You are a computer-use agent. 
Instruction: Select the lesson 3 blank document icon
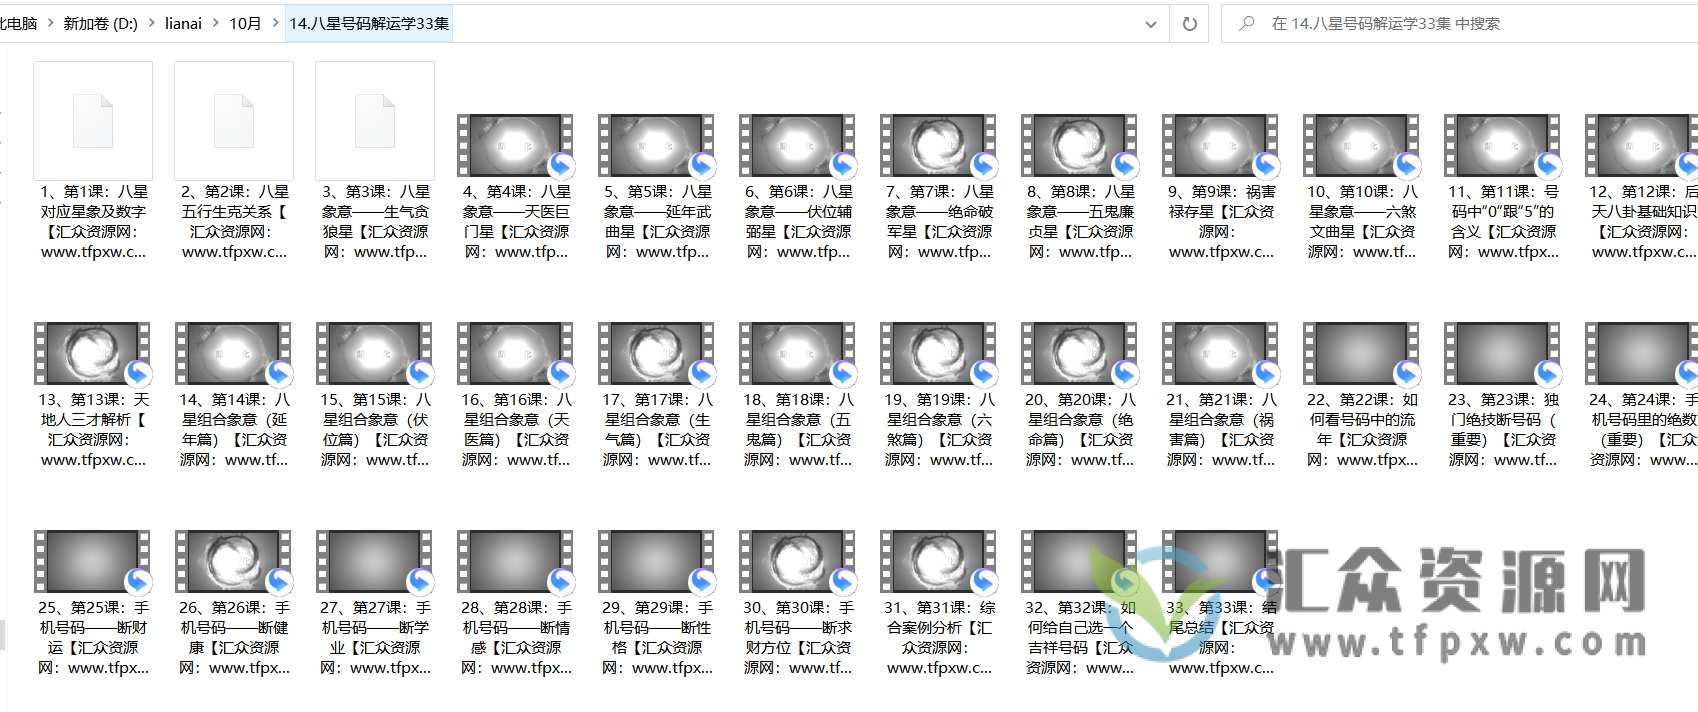pyautogui.click(x=375, y=121)
